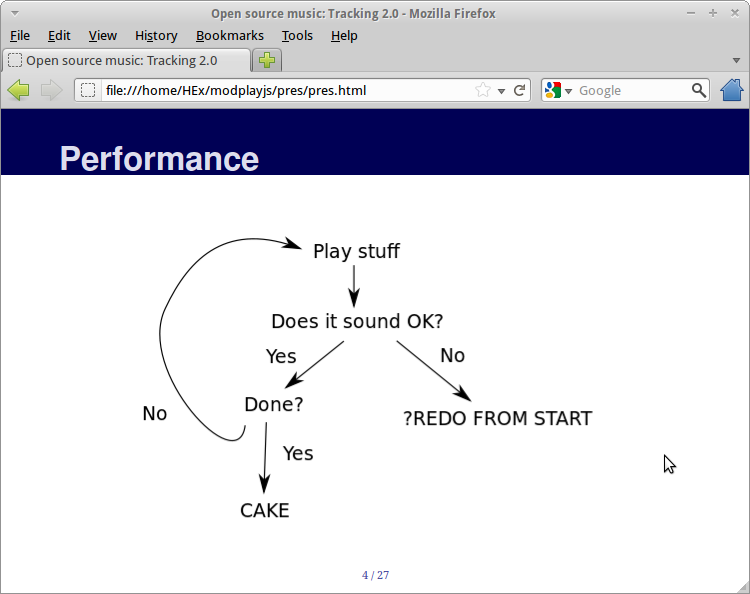This screenshot has height=594, width=750.
Task: Open the search engine chooser dropdown
Action: point(568,91)
